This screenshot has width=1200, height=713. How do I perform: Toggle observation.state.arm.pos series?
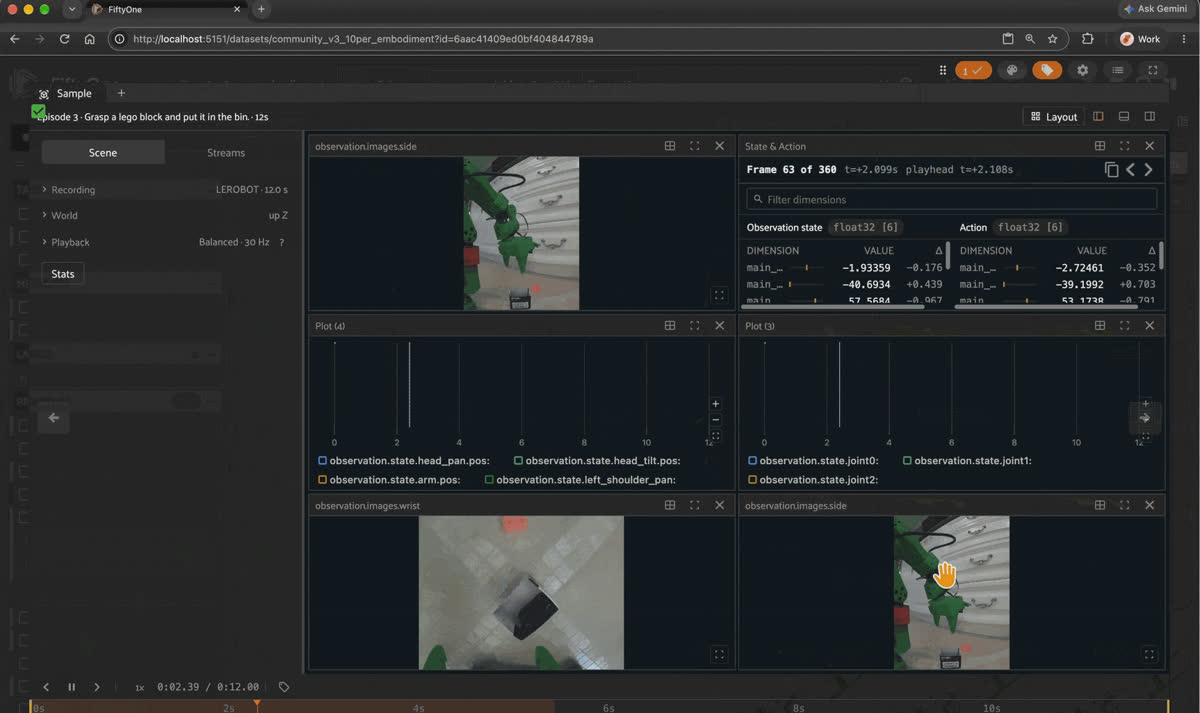(322, 480)
